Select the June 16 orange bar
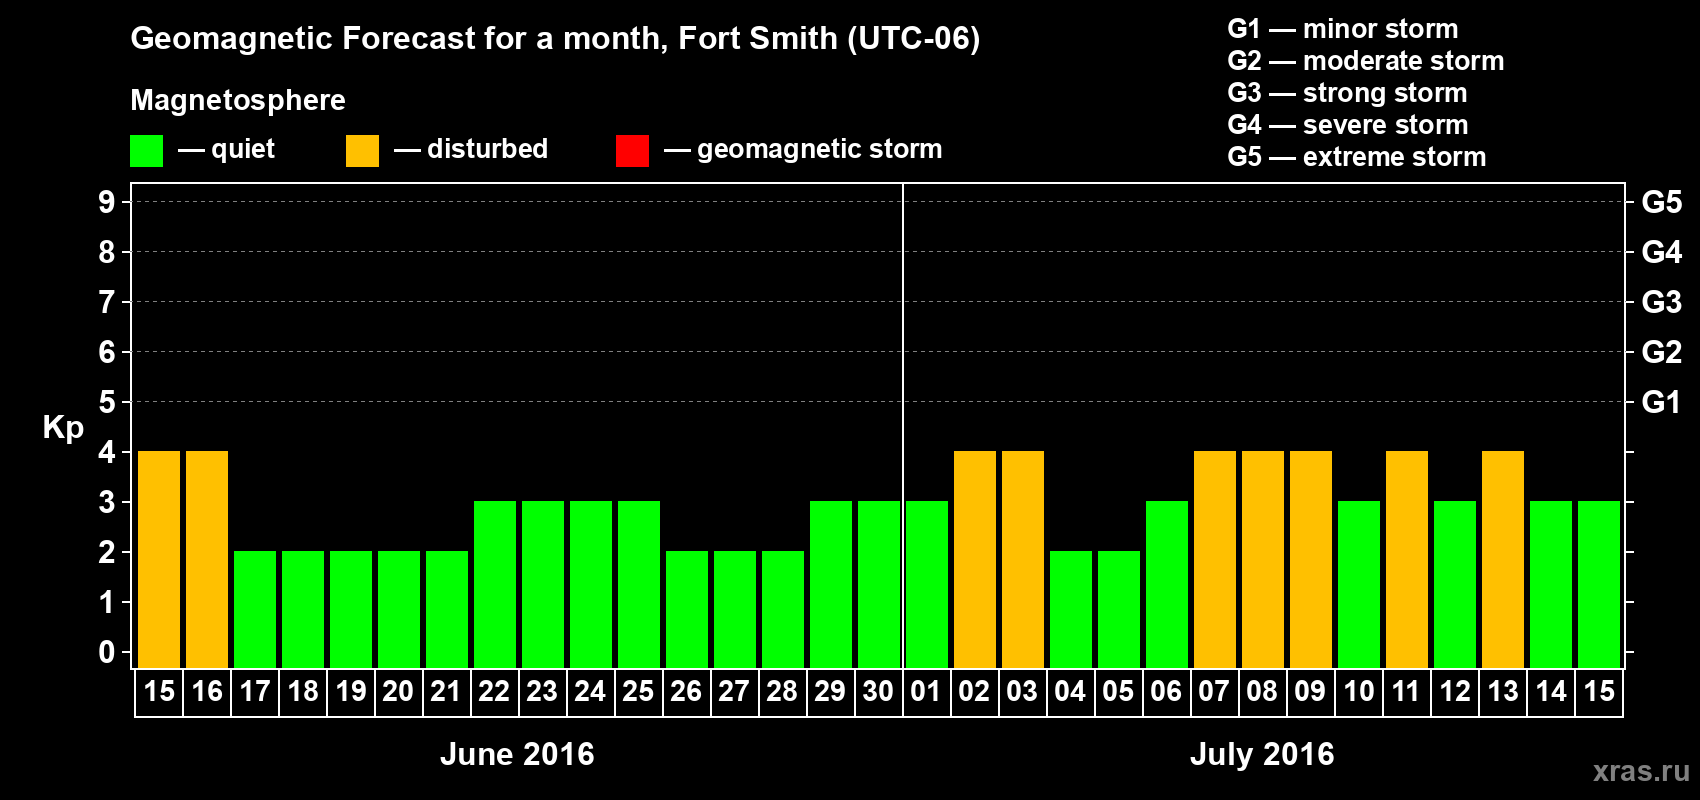The width and height of the screenshot is (1700, 800). pyautogui.click(x=207, y=560)
